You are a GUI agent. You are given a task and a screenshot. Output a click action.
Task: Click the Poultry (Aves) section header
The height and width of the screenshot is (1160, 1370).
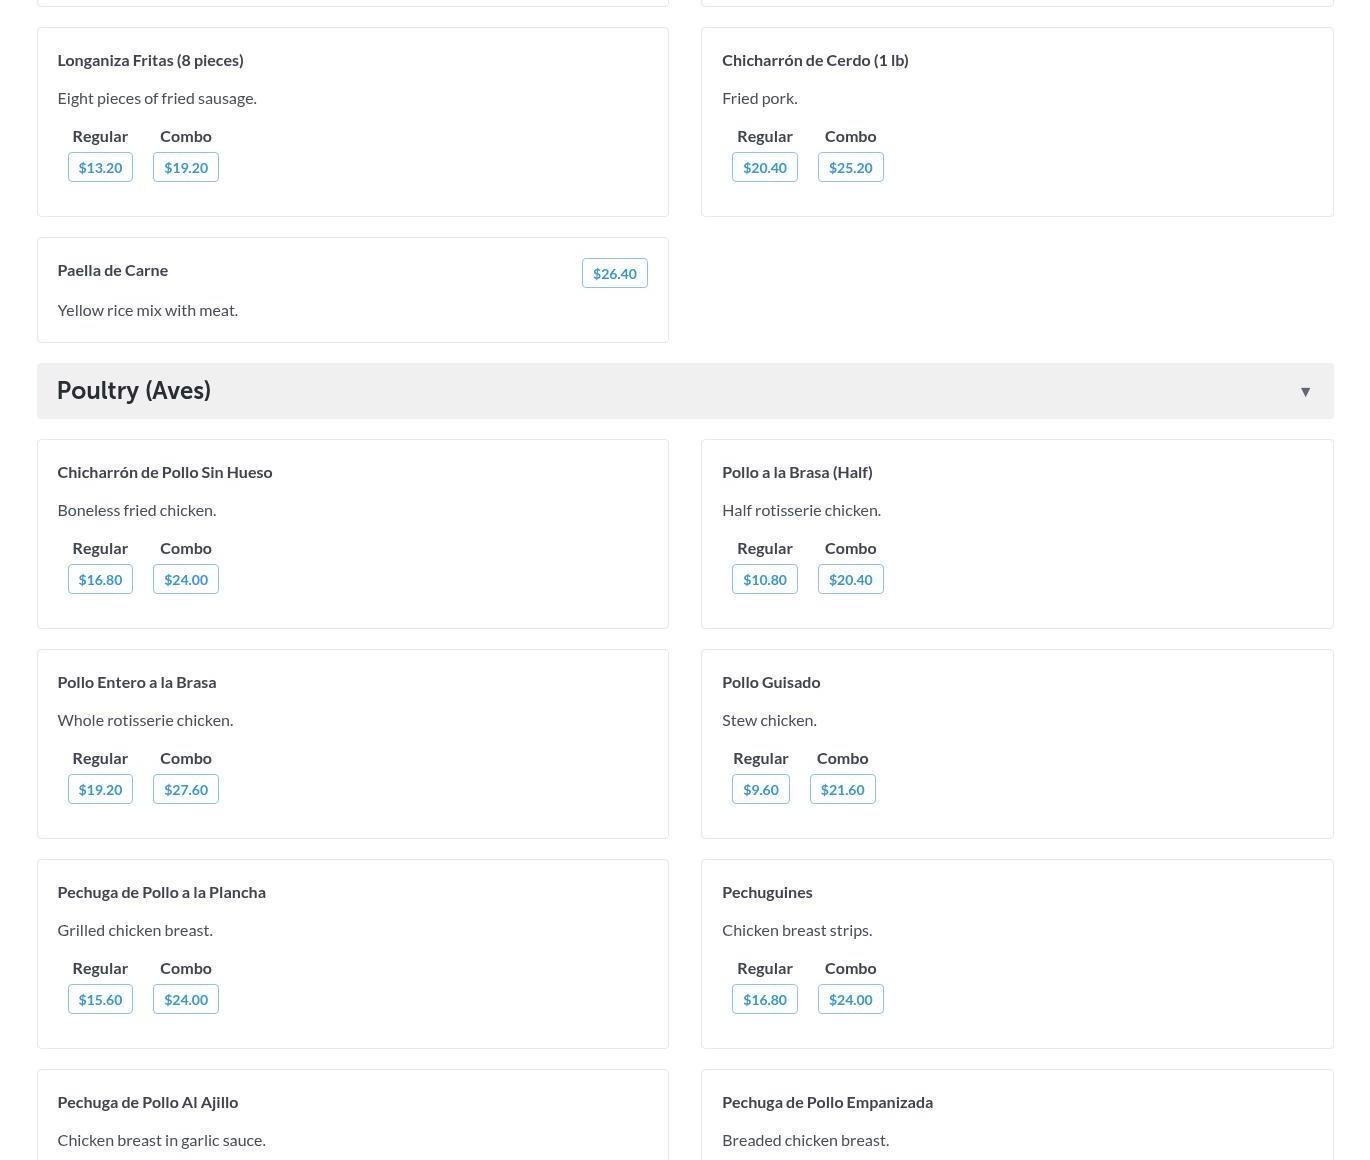[x=134, y=391]
